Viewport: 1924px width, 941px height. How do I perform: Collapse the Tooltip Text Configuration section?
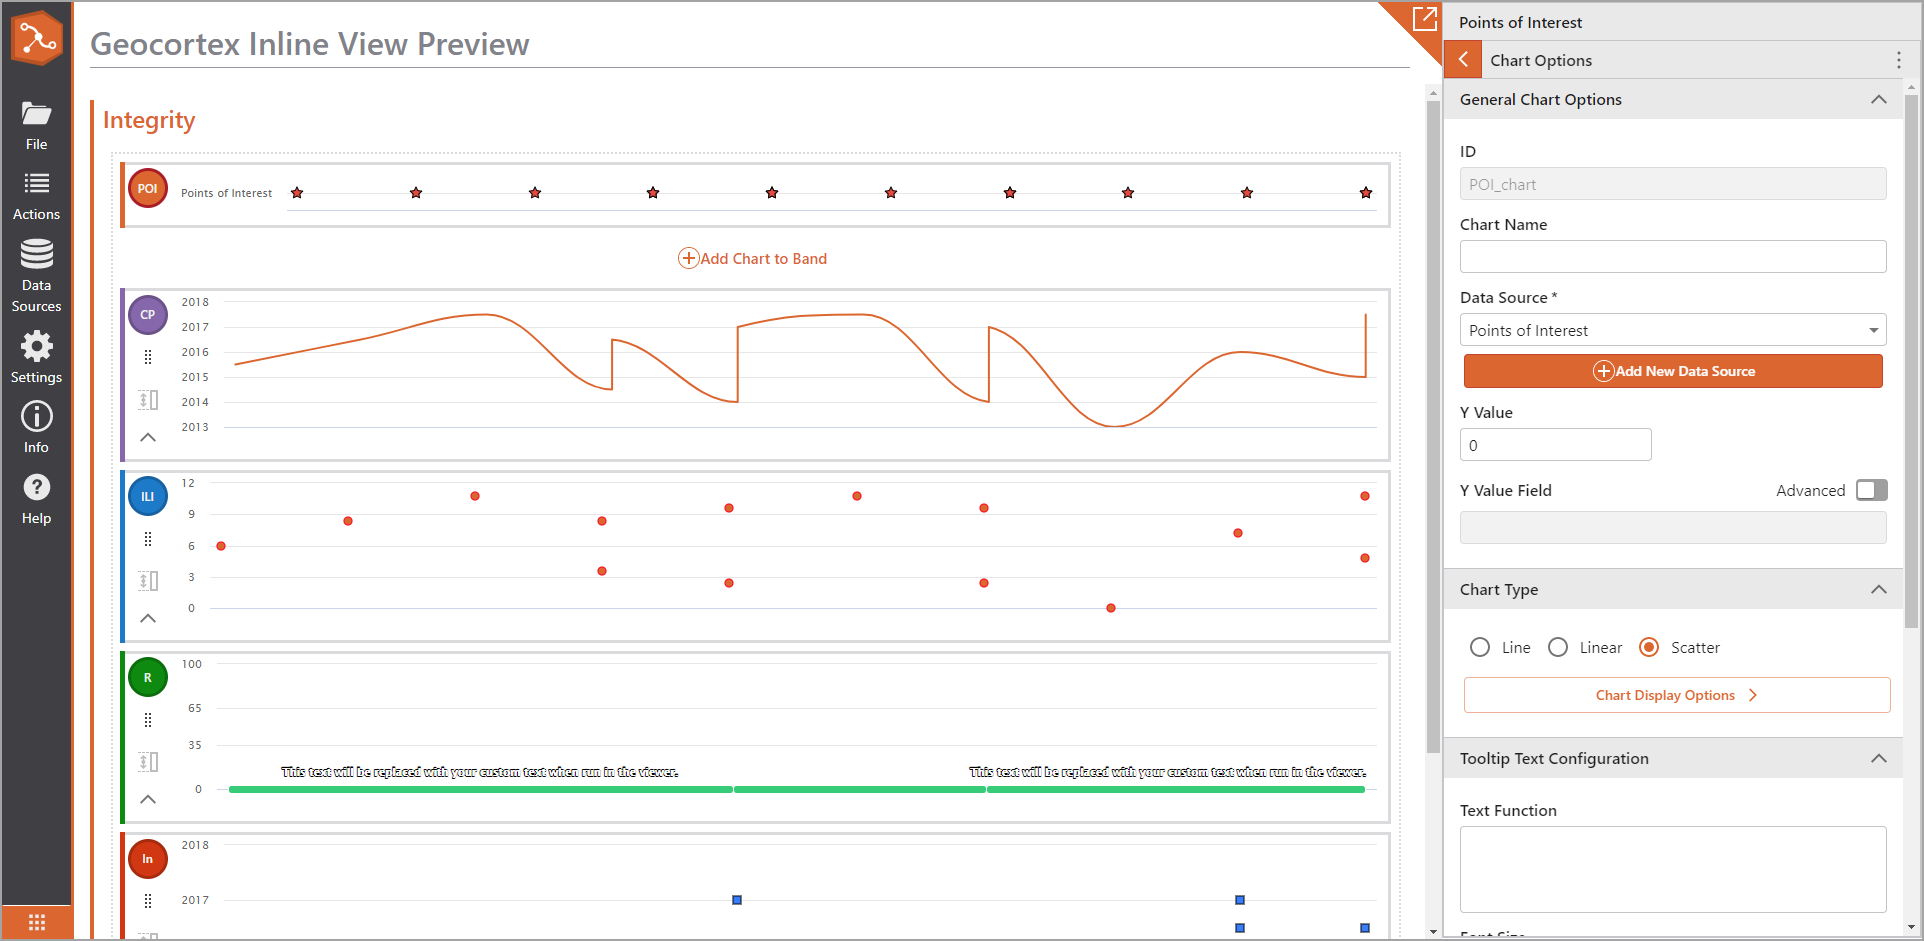click(1879, 759)
